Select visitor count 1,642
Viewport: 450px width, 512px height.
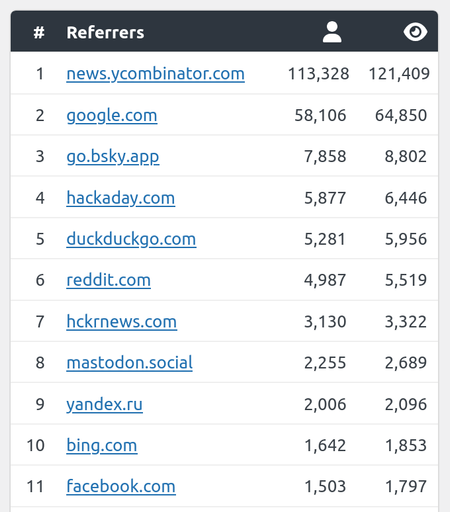point(325,446)
